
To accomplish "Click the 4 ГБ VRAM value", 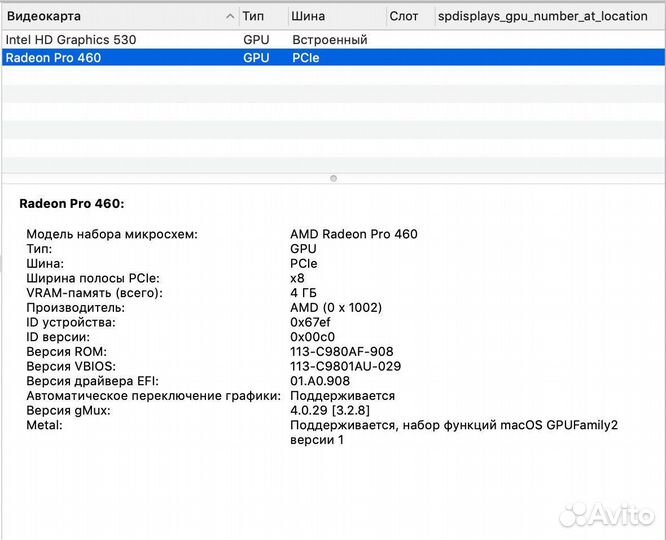I will (x=306, y=293).
